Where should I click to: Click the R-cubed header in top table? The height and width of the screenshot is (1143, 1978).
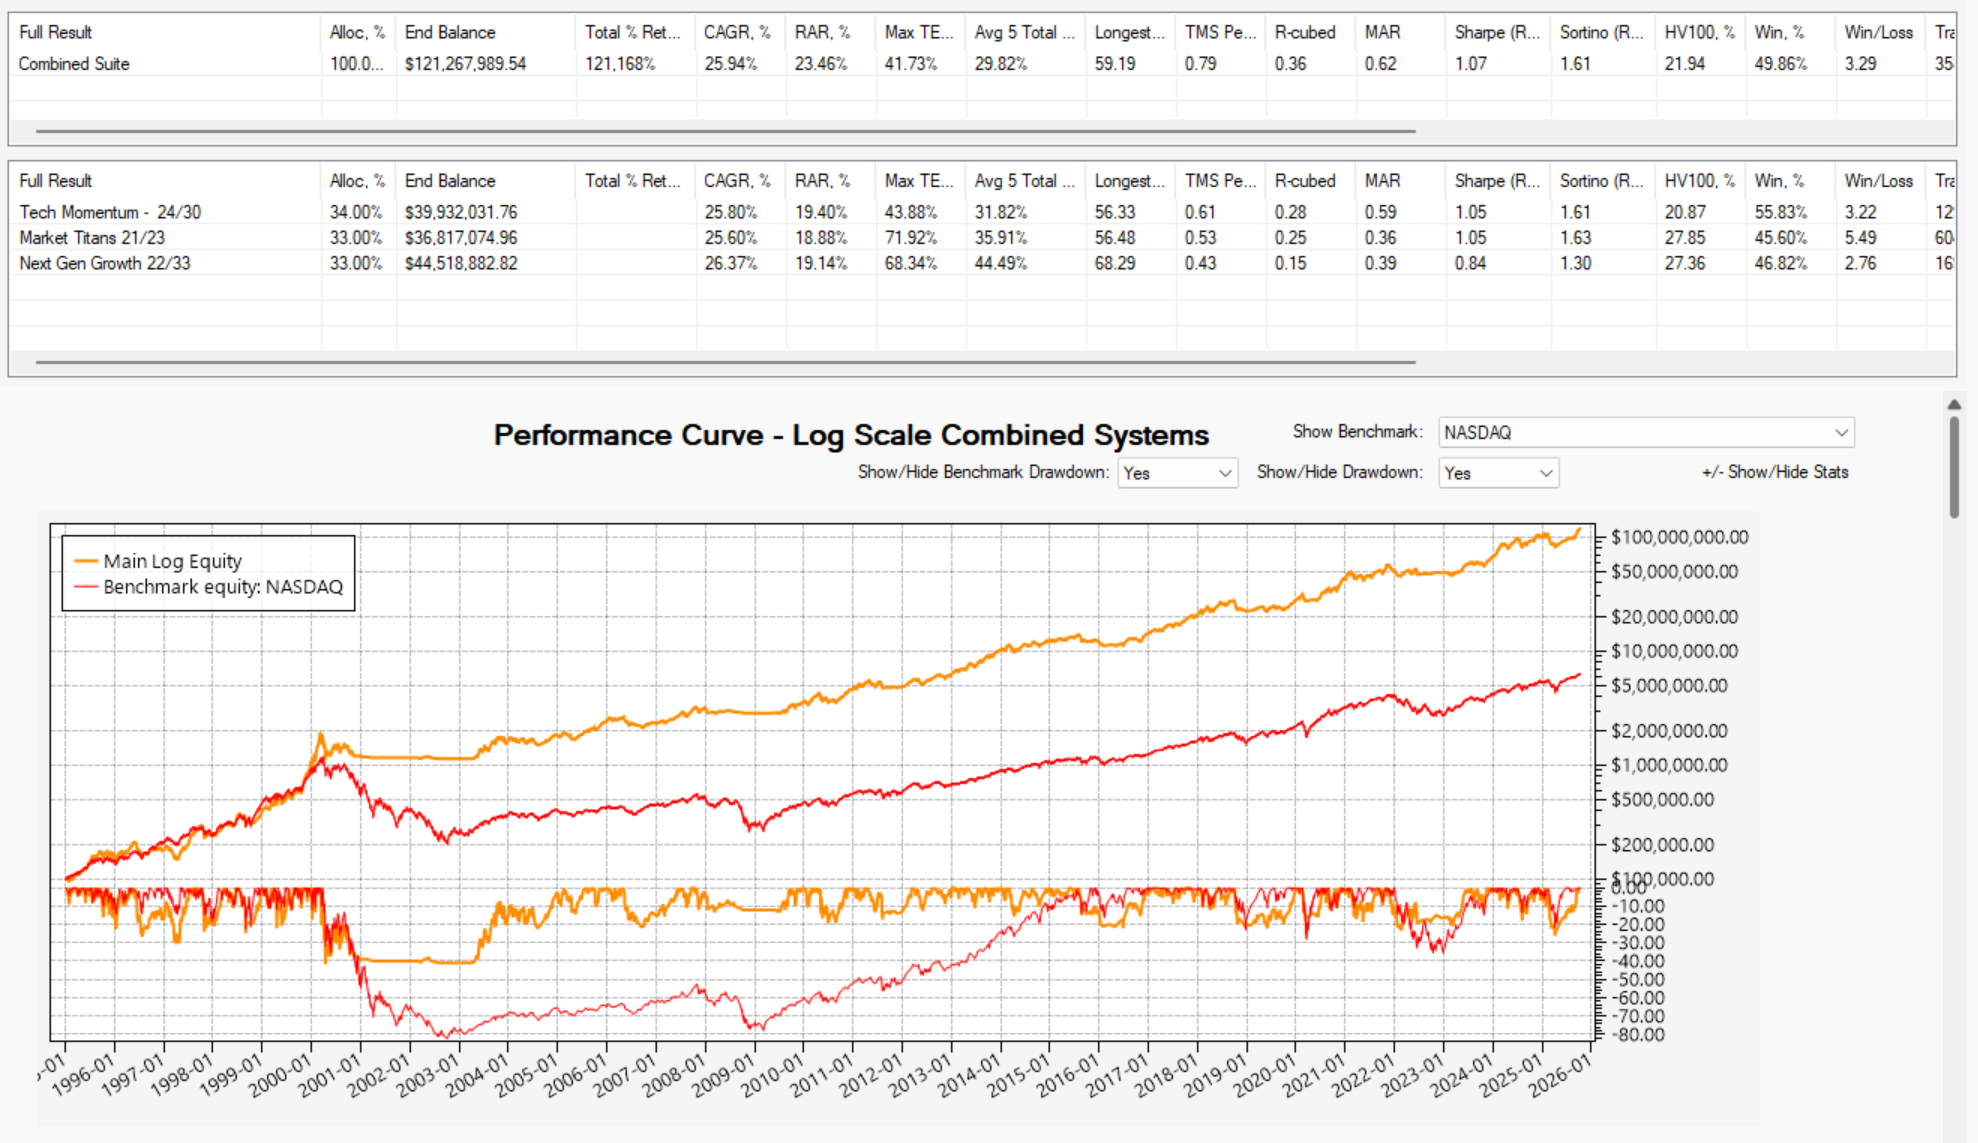tap(1311, 32)
